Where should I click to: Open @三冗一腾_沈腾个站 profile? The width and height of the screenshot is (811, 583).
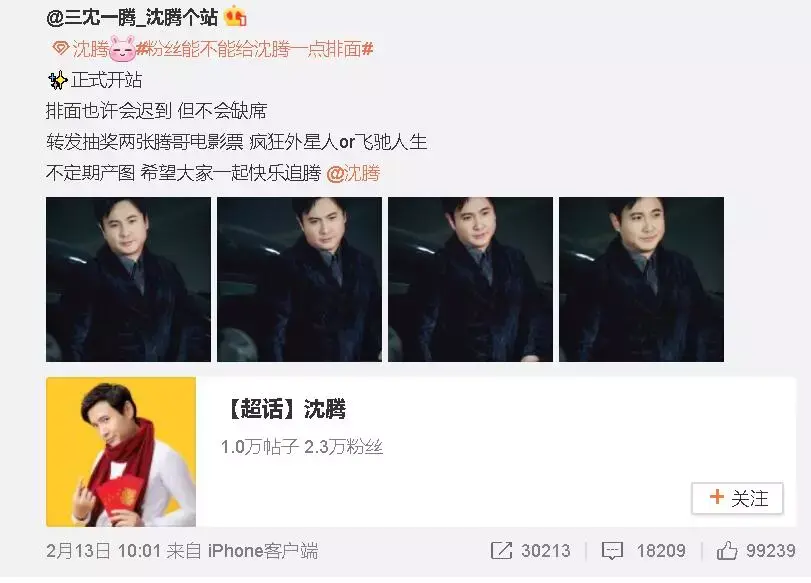point(132,18)
